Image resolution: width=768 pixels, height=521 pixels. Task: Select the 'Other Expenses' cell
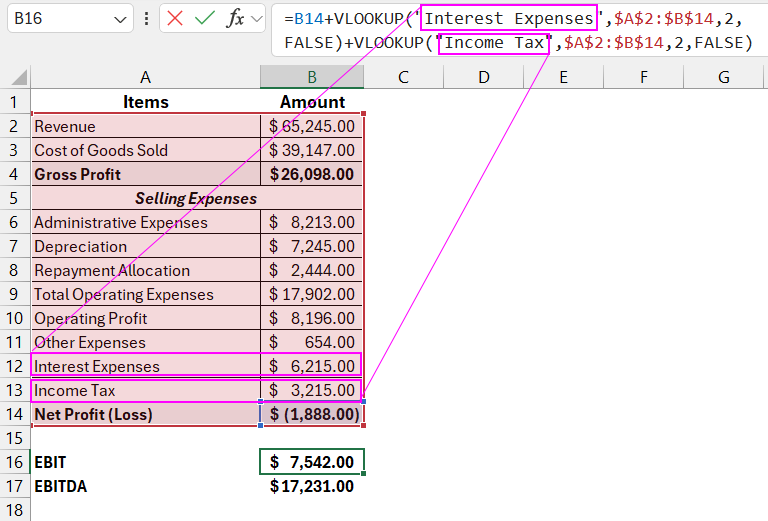pyautogui.click(x=145, y=342)
